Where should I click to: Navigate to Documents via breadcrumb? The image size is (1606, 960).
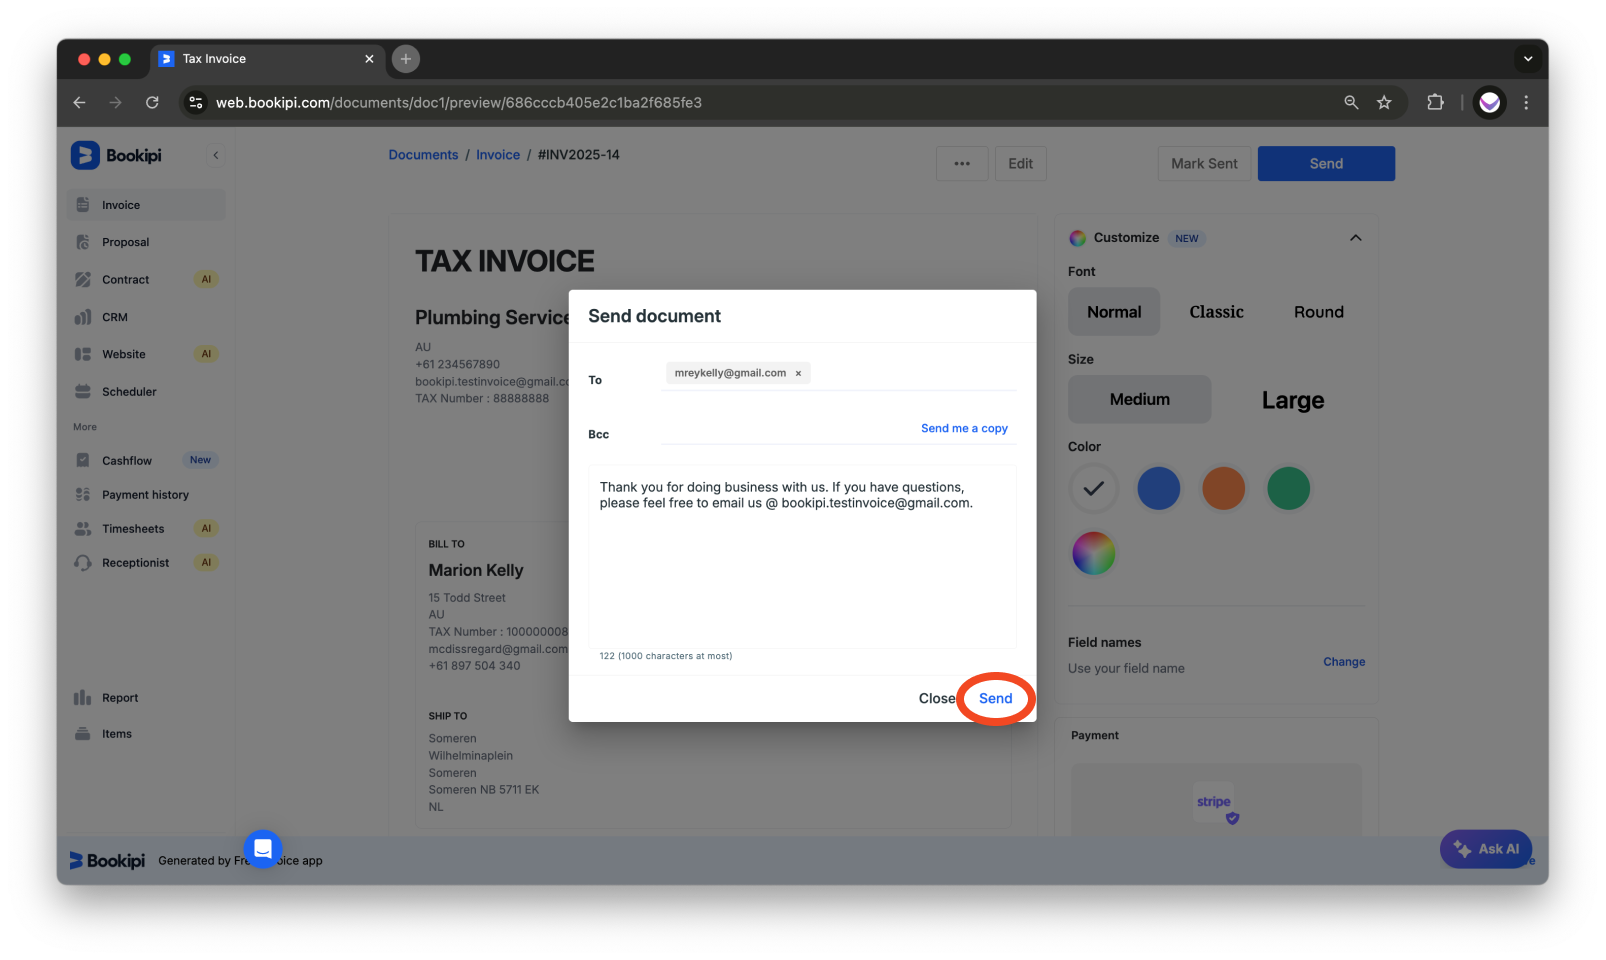(422, 154)
